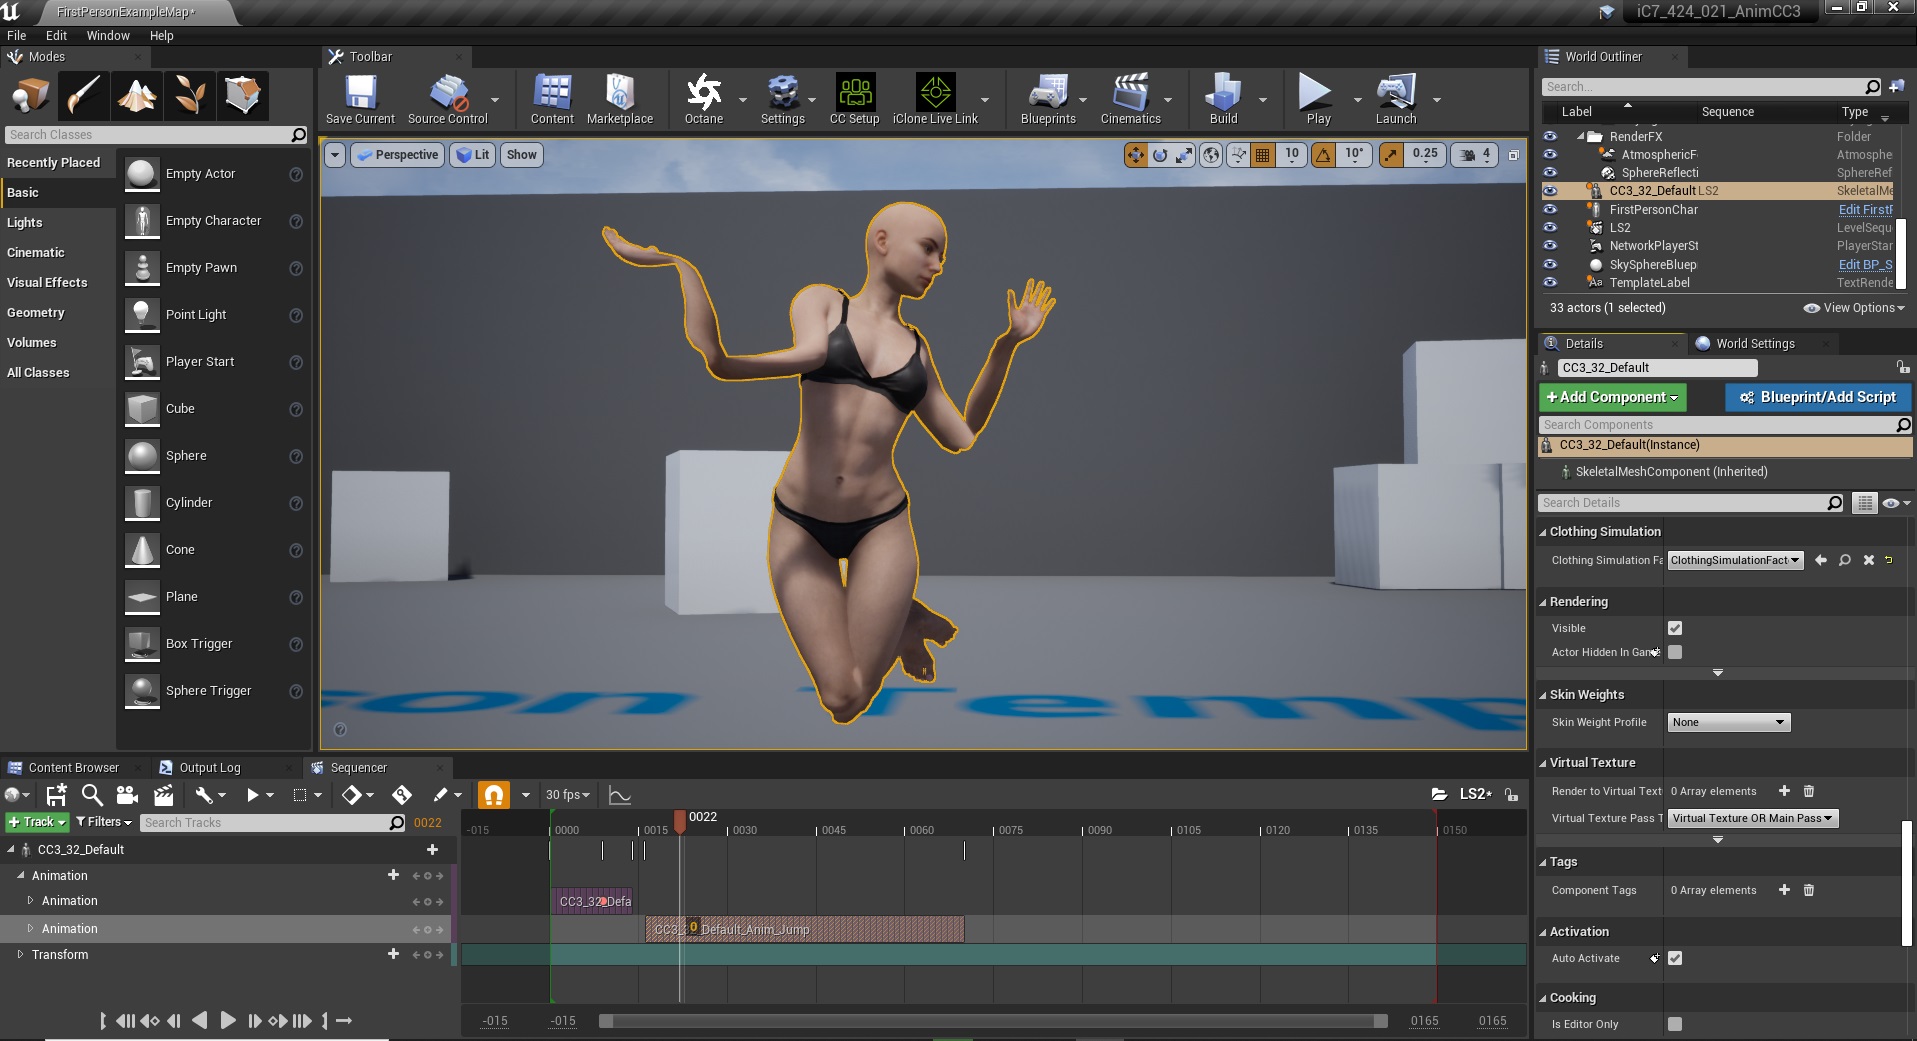Open the File menu
Viewport: 1917px width, 1041px height.
(x=16, y=35)
